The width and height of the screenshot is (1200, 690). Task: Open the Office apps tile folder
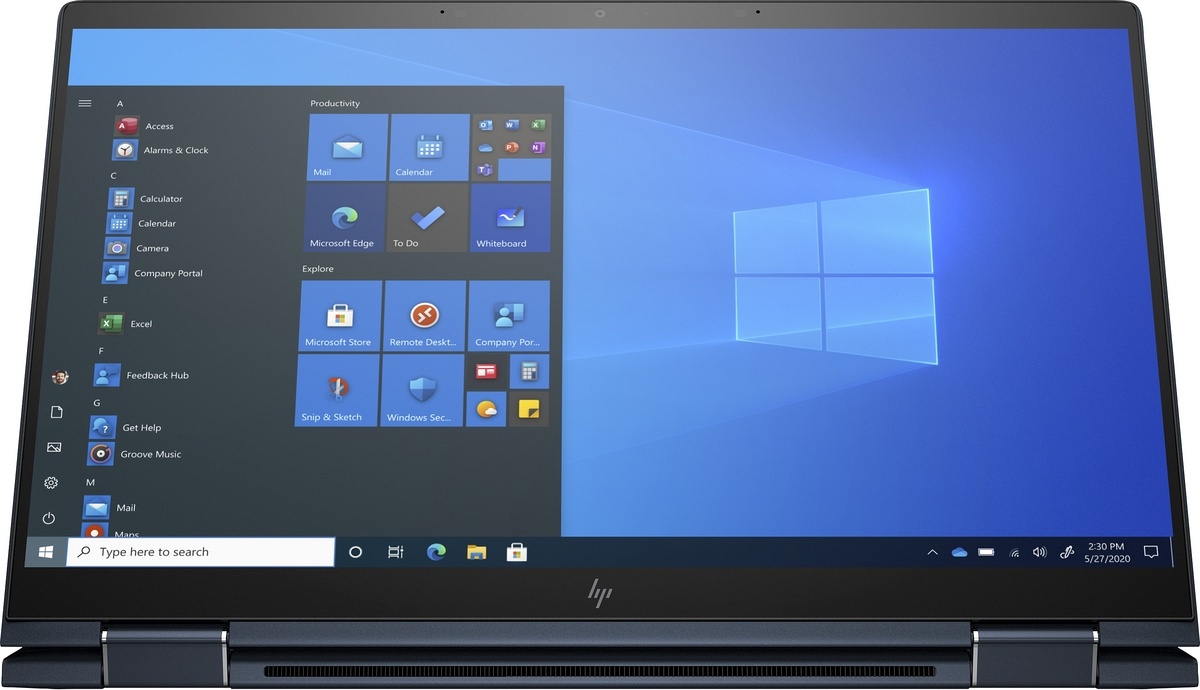510,148
